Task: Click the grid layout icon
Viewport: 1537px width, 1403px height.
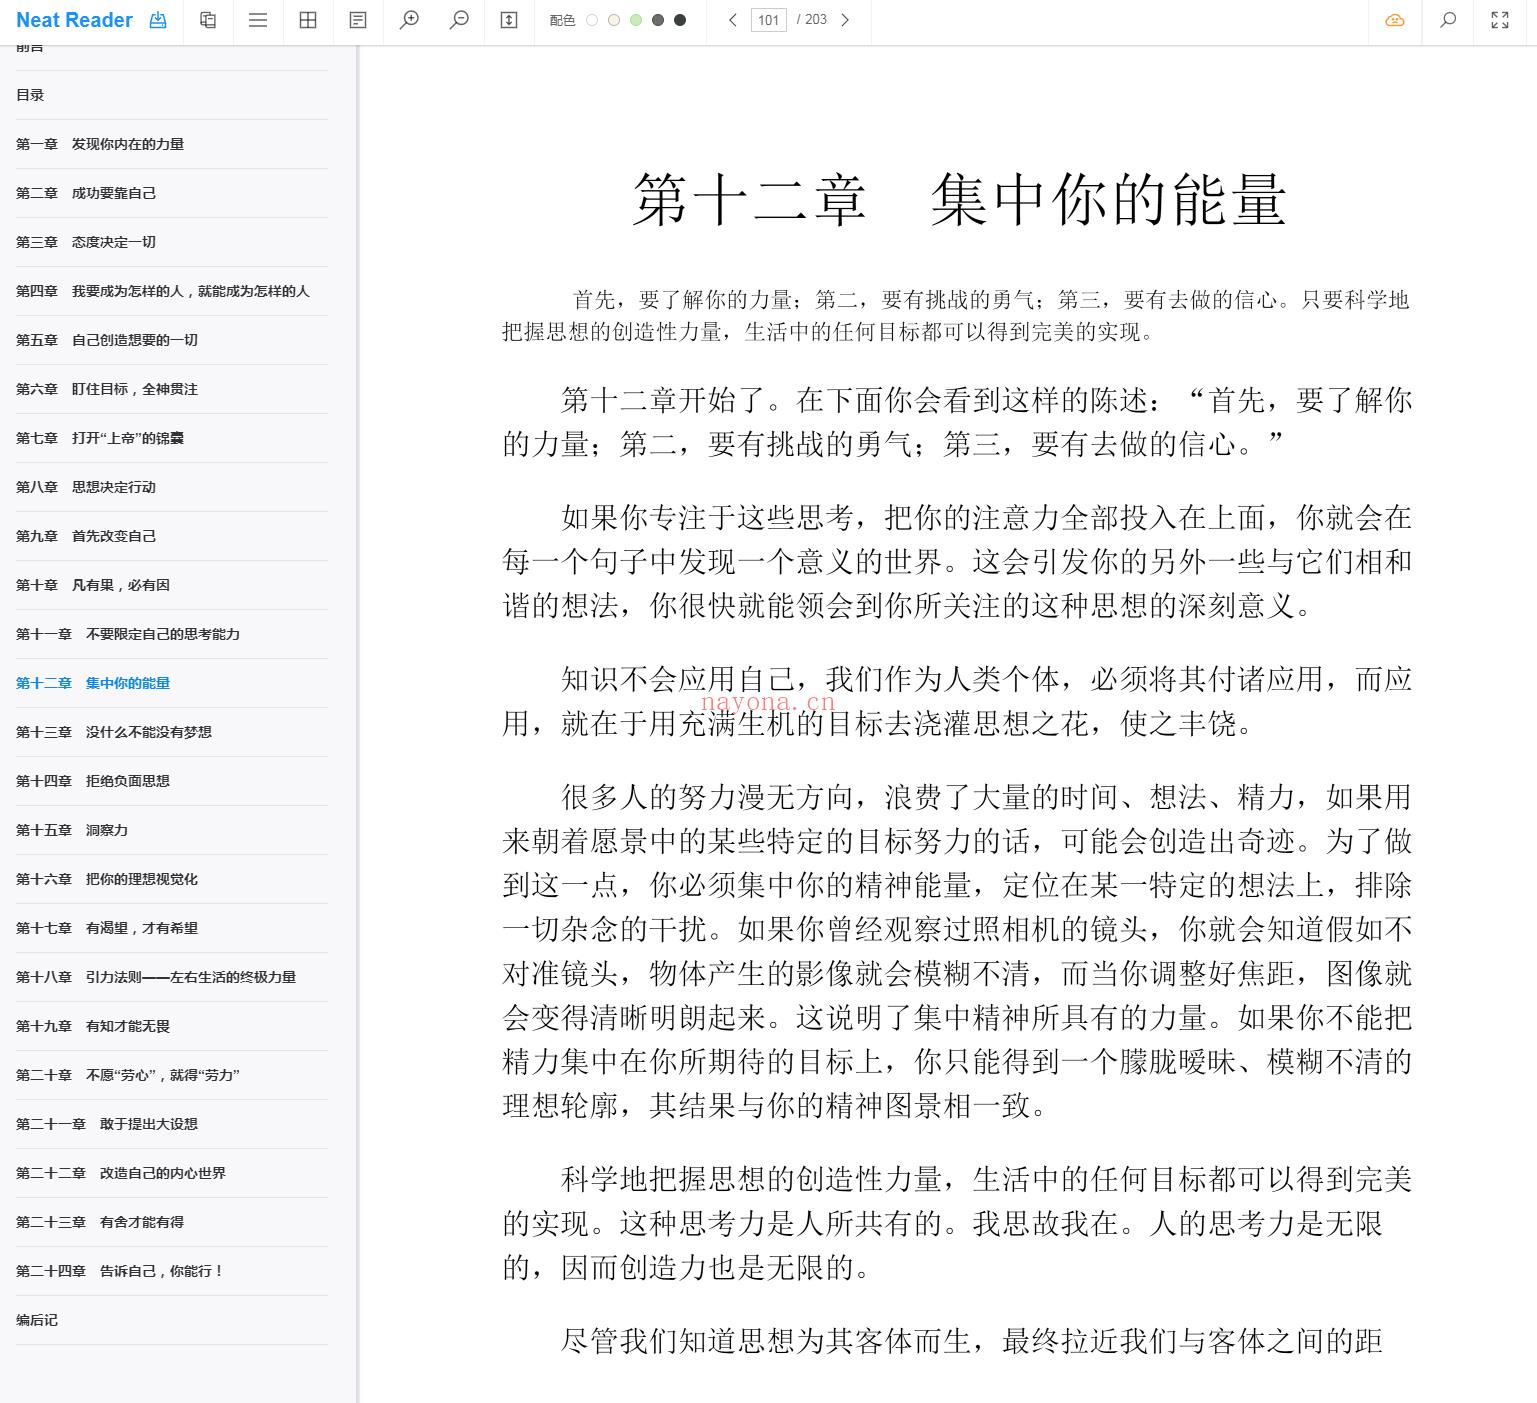Action: [x=308, y=20]
